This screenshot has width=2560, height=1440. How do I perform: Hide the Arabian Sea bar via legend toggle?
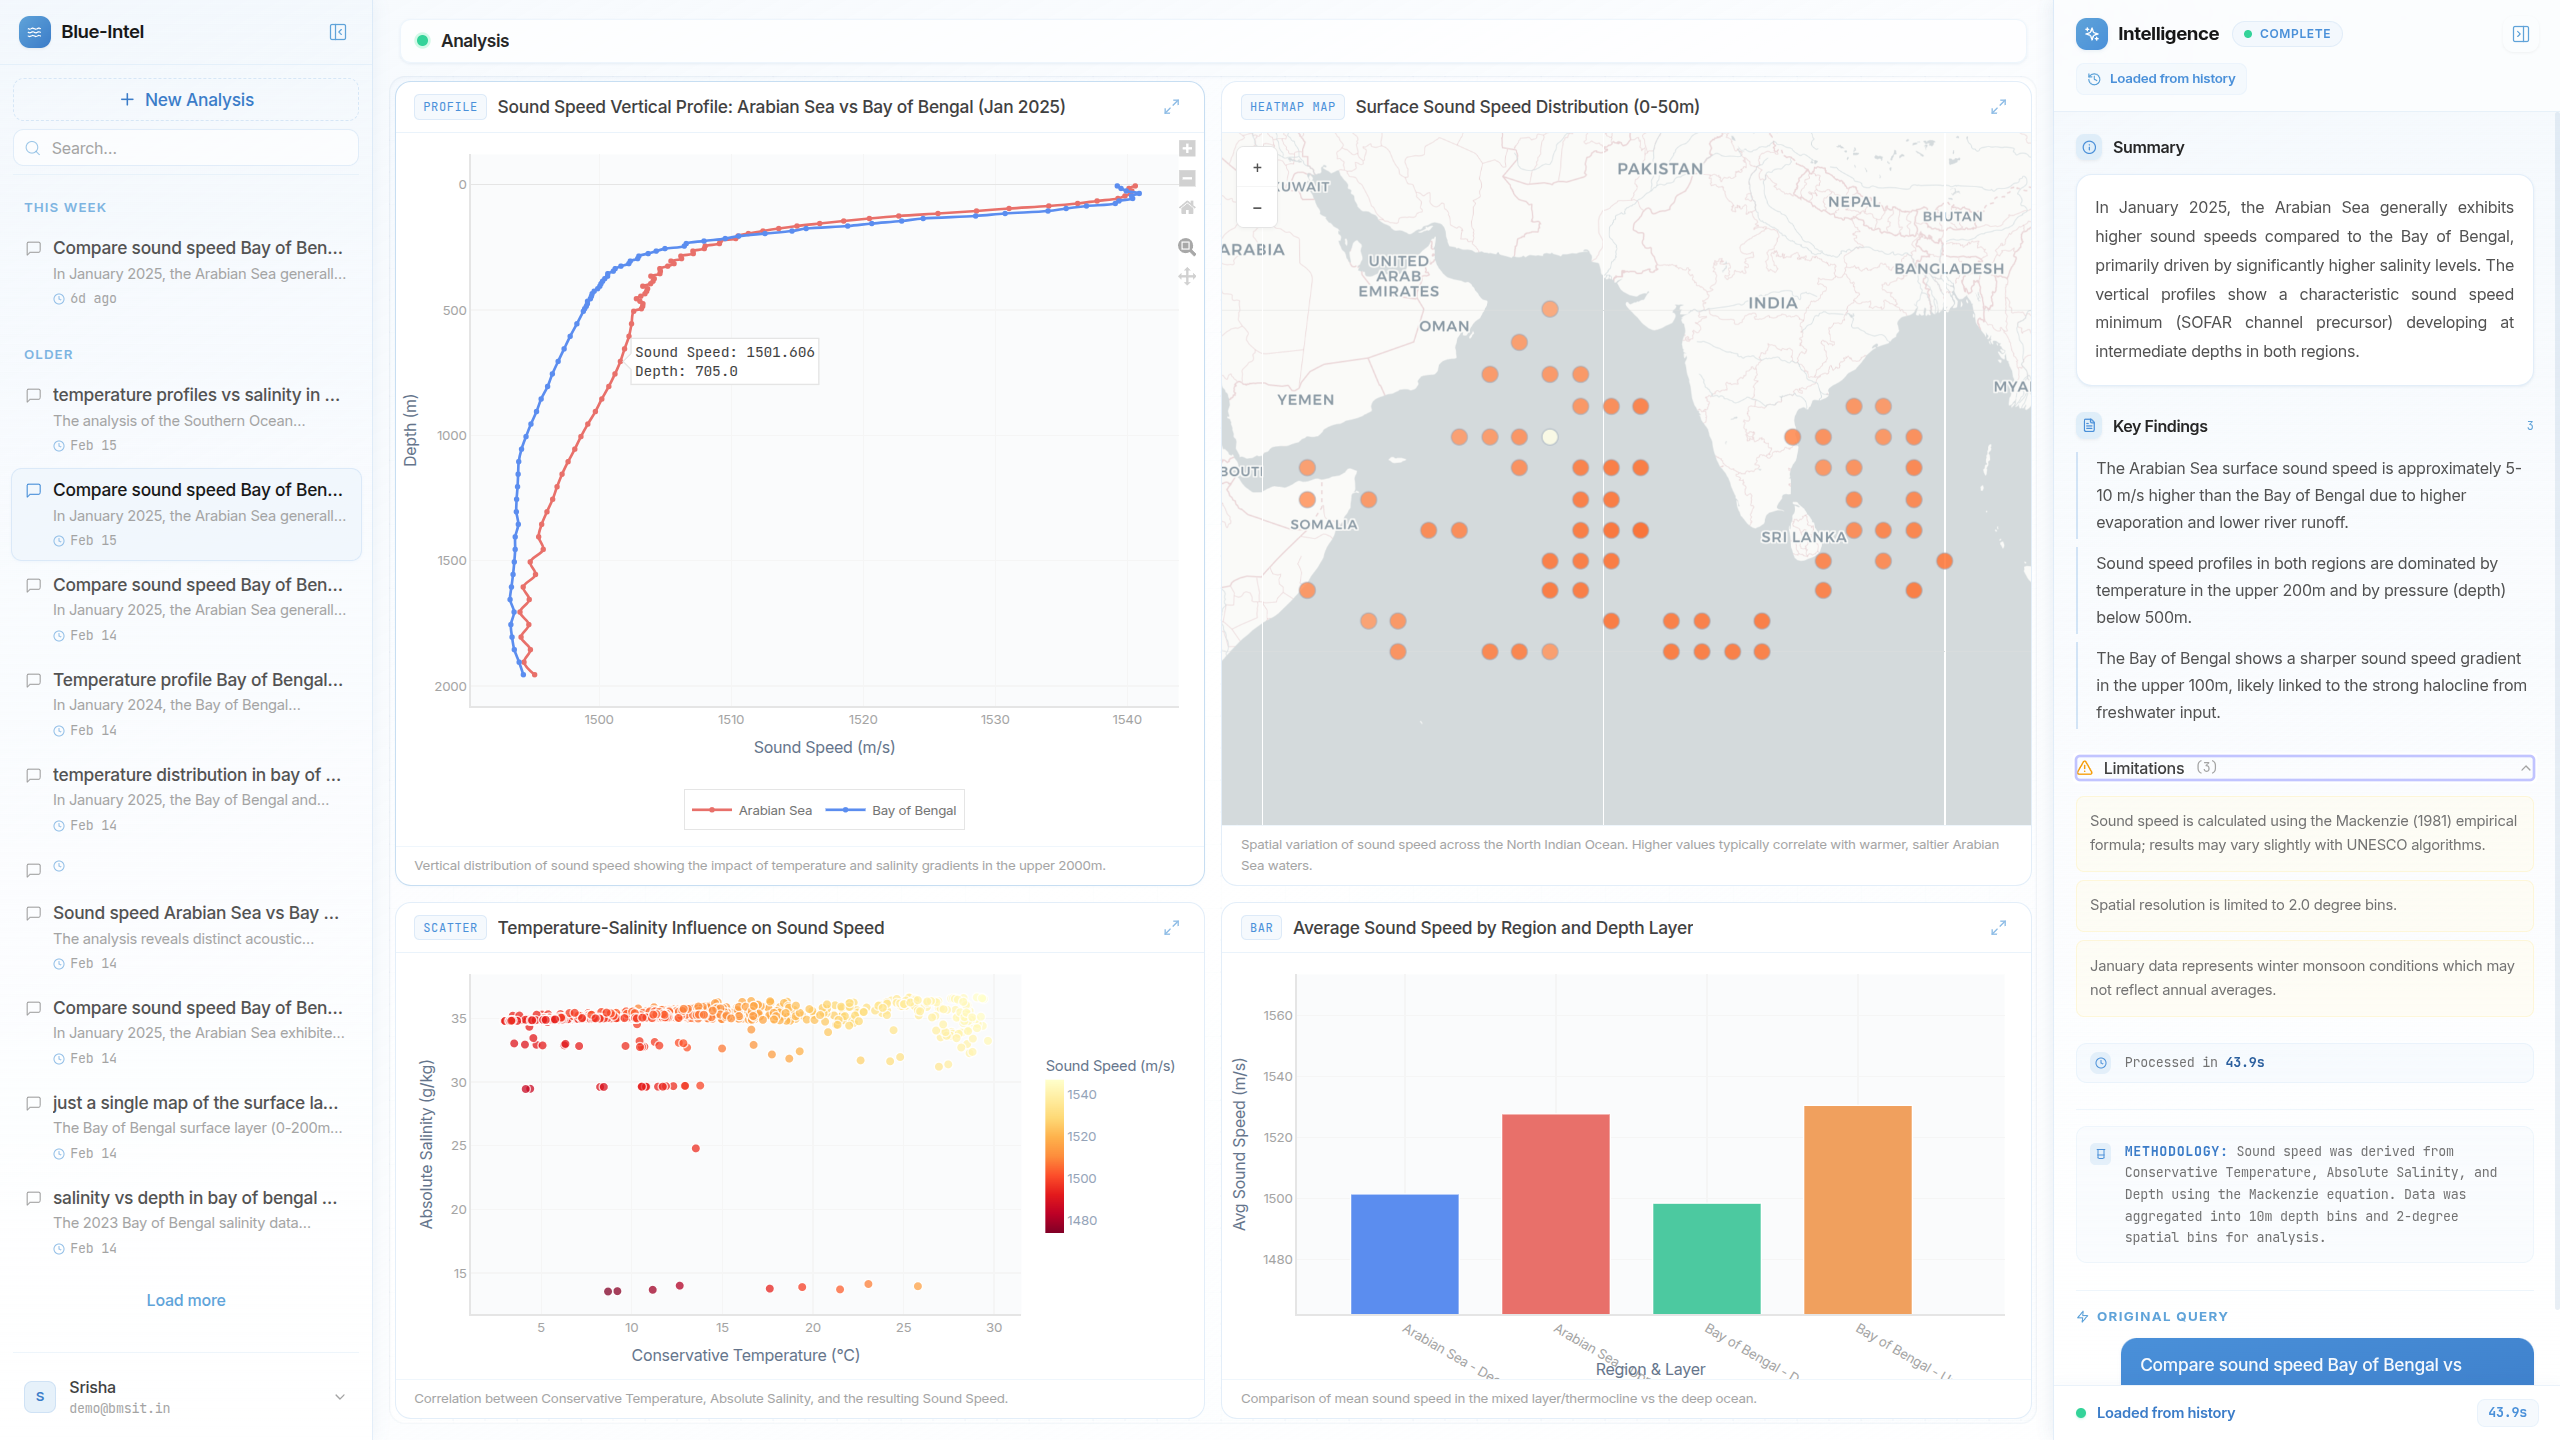pos(775,810)
